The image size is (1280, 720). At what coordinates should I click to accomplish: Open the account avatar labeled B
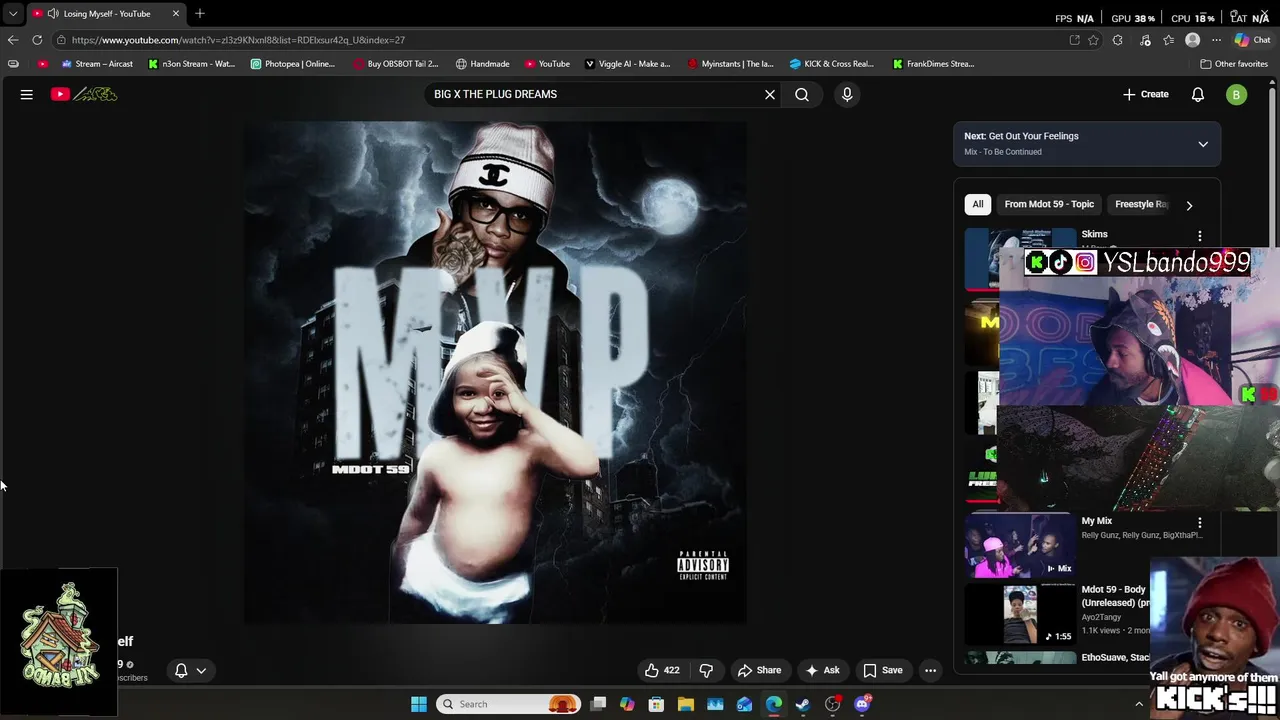pos(1237,94)
